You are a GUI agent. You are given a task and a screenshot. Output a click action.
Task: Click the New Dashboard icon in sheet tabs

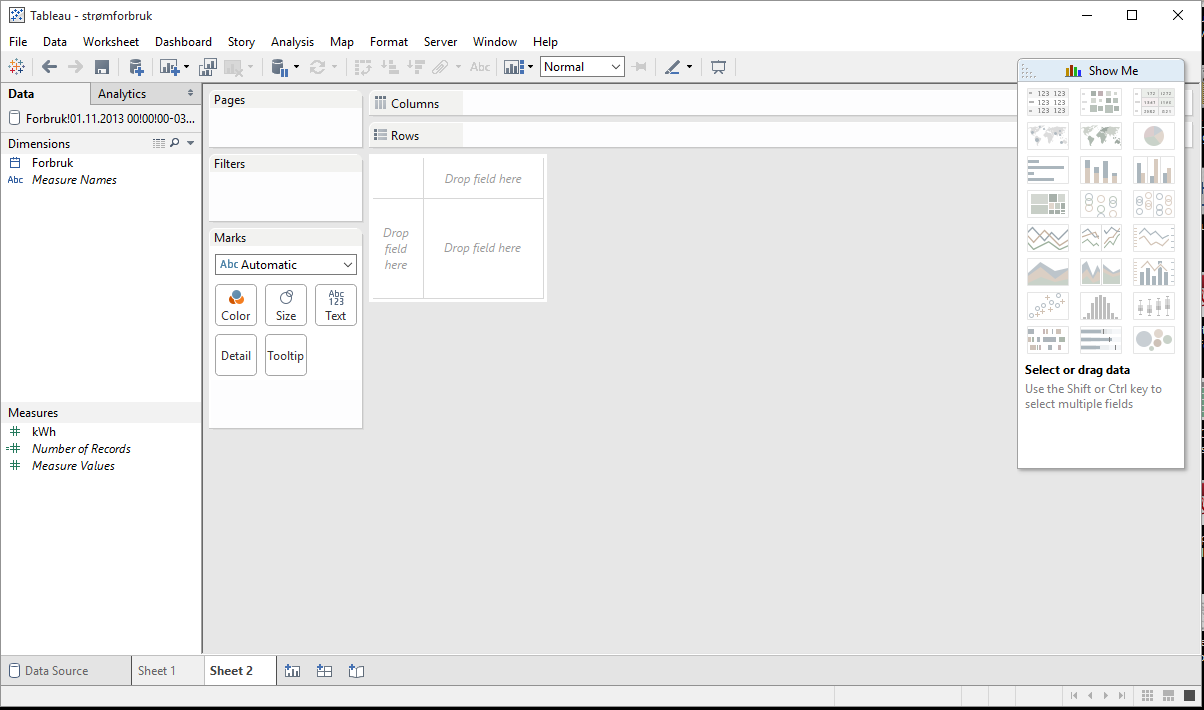[x=324, y=671]
